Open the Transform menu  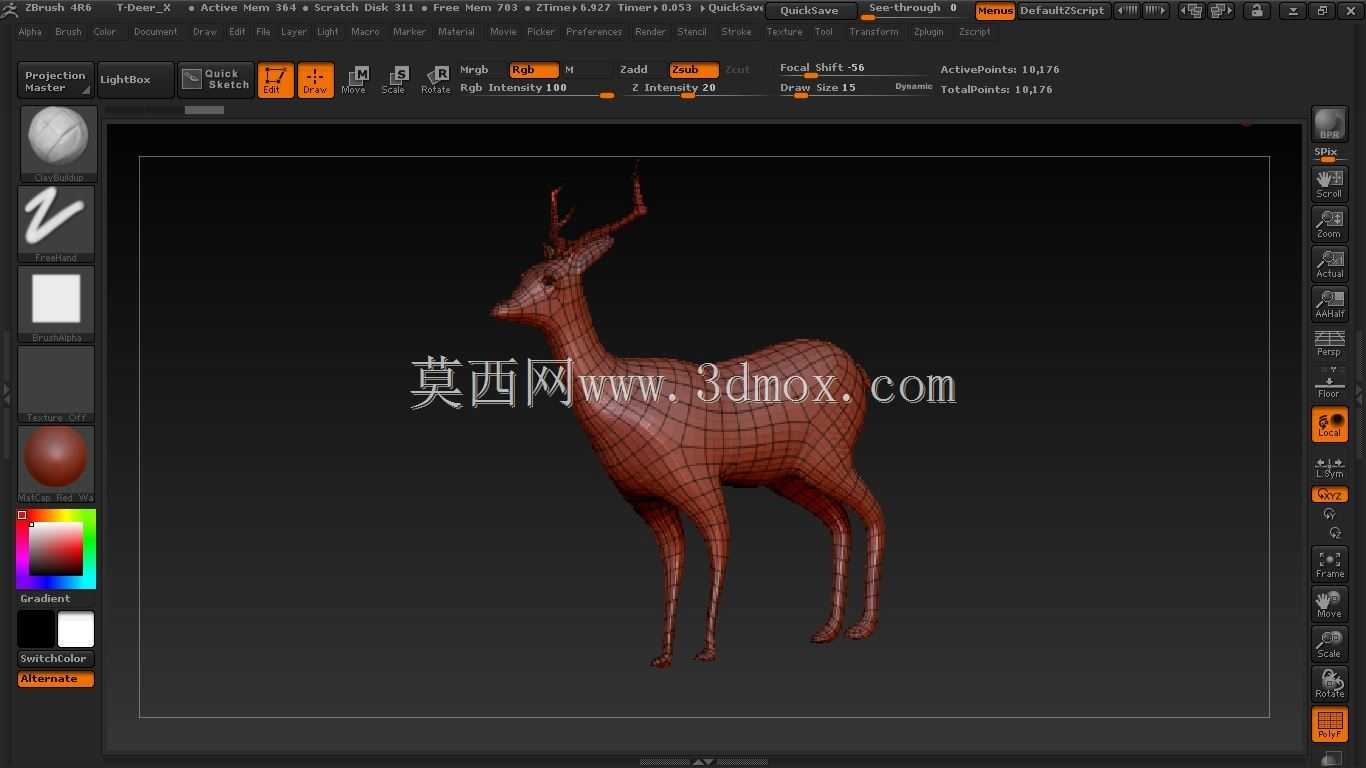click(874, 32)
